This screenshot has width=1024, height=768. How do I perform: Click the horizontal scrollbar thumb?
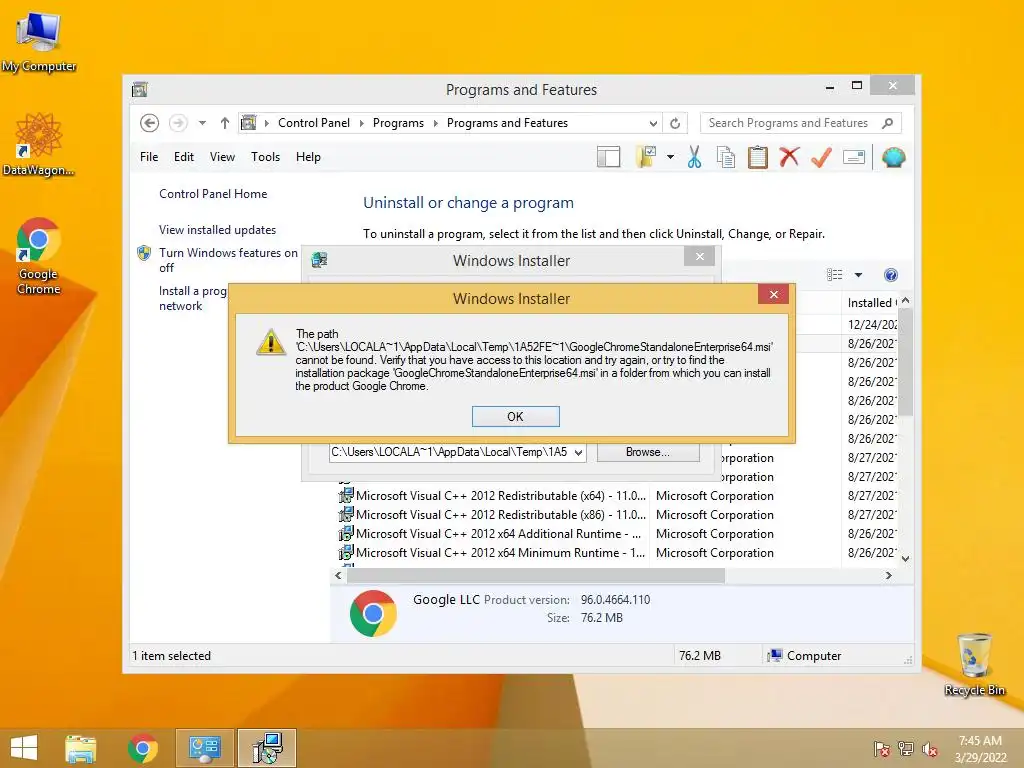pos(536,575)
